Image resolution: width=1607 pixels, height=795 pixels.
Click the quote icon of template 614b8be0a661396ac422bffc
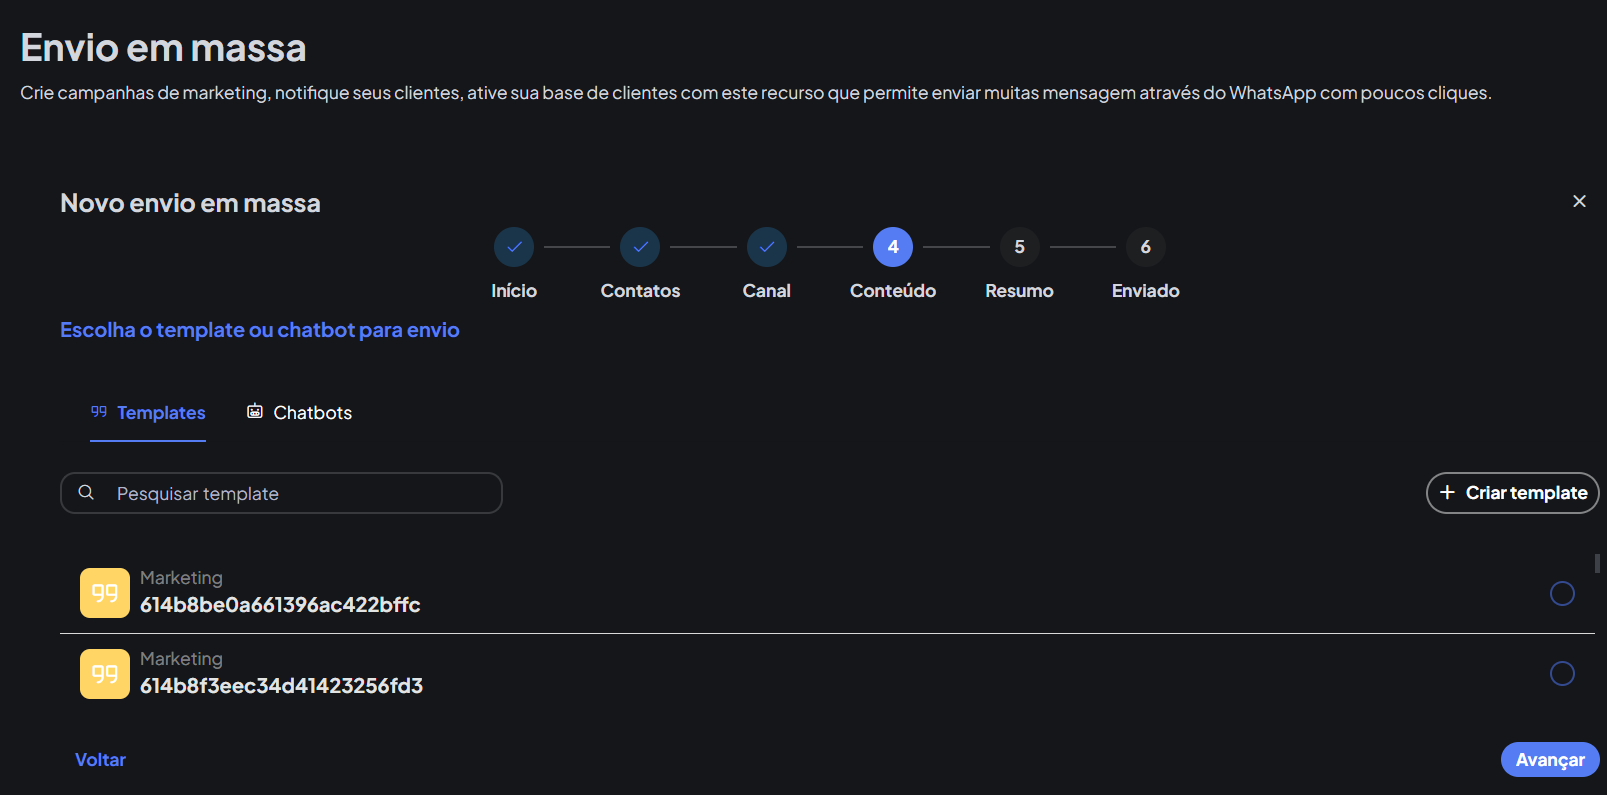click(105, 593)
